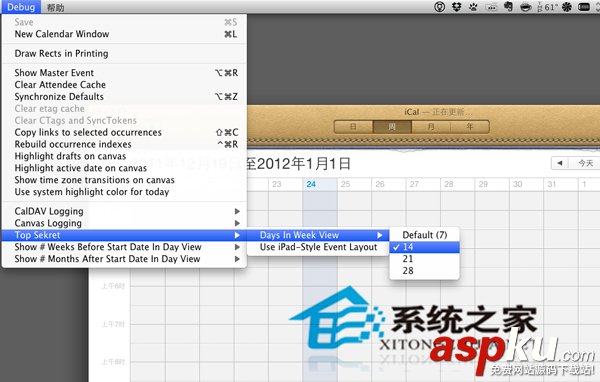The width and height of the screenshot is (600, 382).
Task: Open the 帮助 menu in the menu bar
Action: point(55,7)
